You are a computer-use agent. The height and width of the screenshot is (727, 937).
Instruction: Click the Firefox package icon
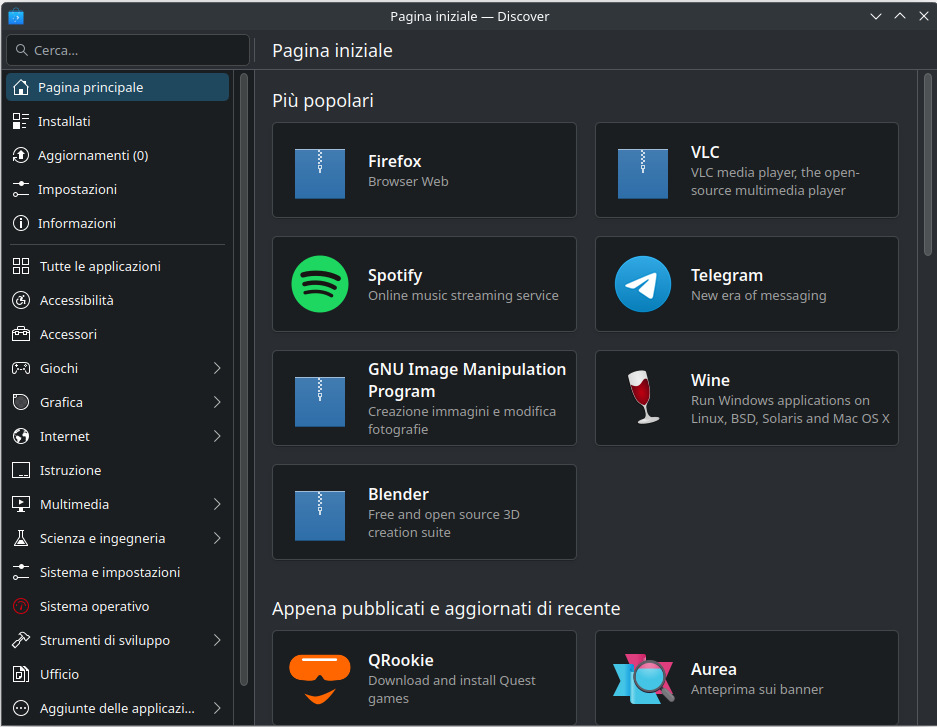[320, 170]
